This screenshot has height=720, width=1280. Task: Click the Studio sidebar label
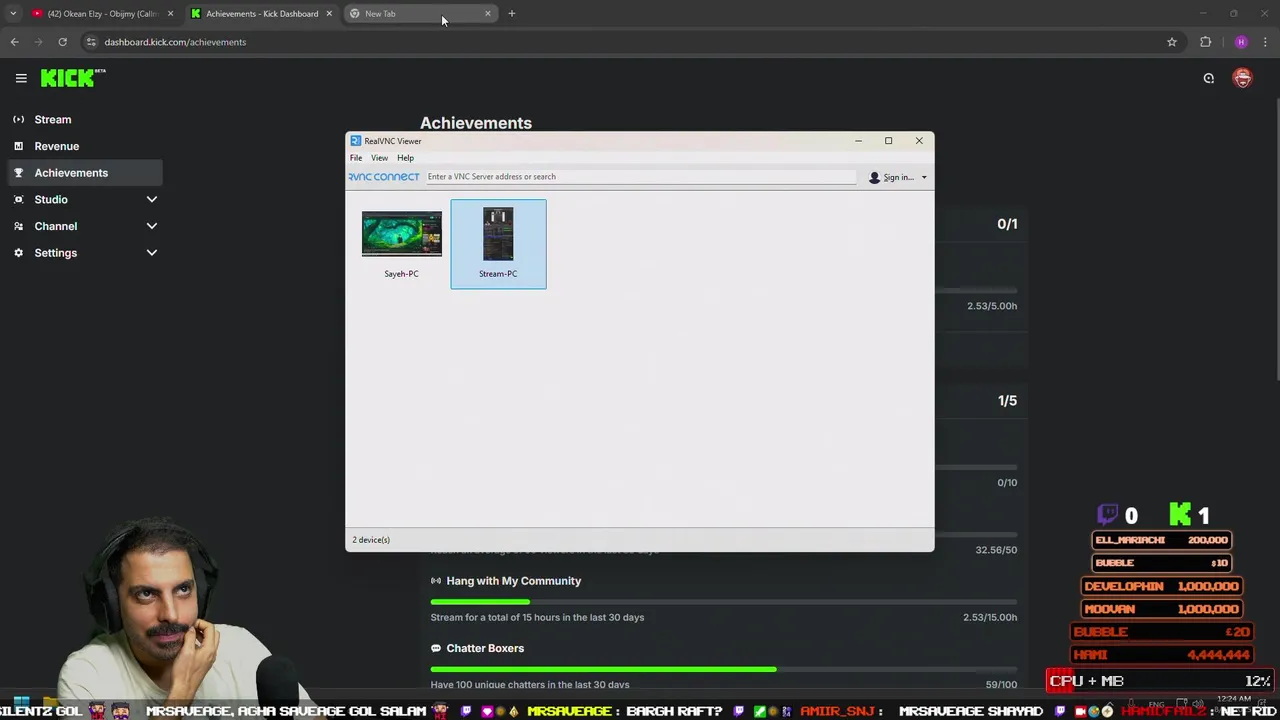coord(51,200)
